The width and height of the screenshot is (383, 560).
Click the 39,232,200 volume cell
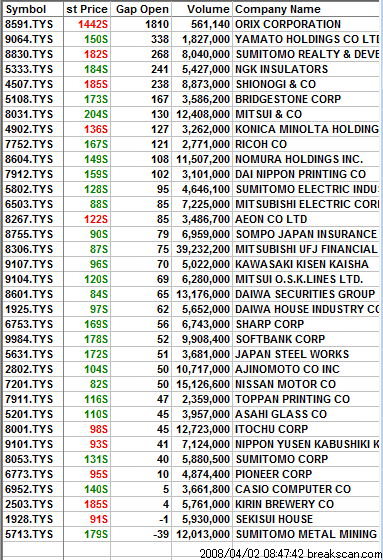[203, 249]
